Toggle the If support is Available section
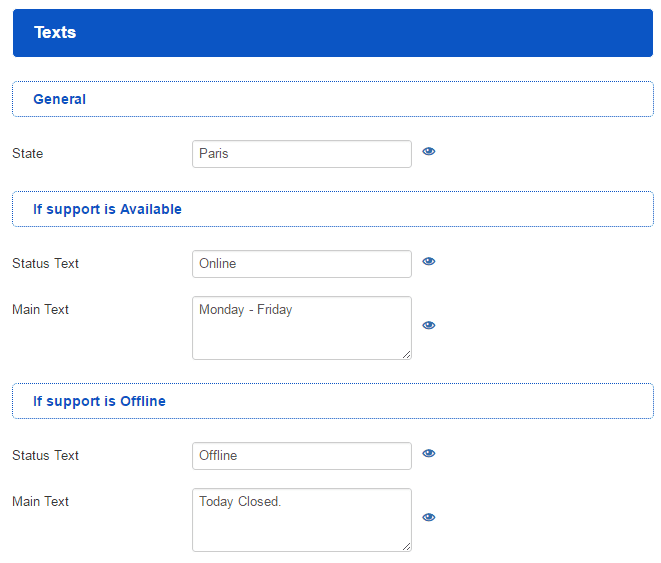This screenshot has width=661, height=563. (332, 209)
